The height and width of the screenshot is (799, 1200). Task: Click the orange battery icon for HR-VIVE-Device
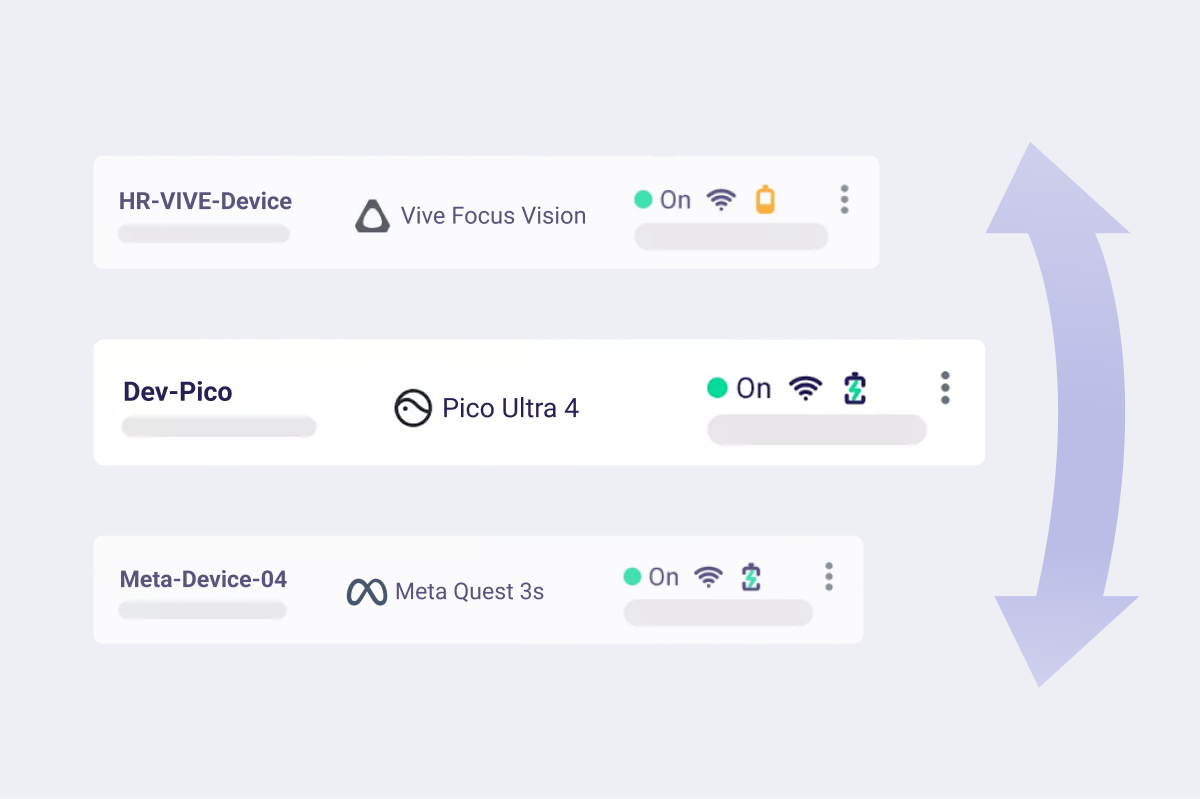click(x=765, y=200)
